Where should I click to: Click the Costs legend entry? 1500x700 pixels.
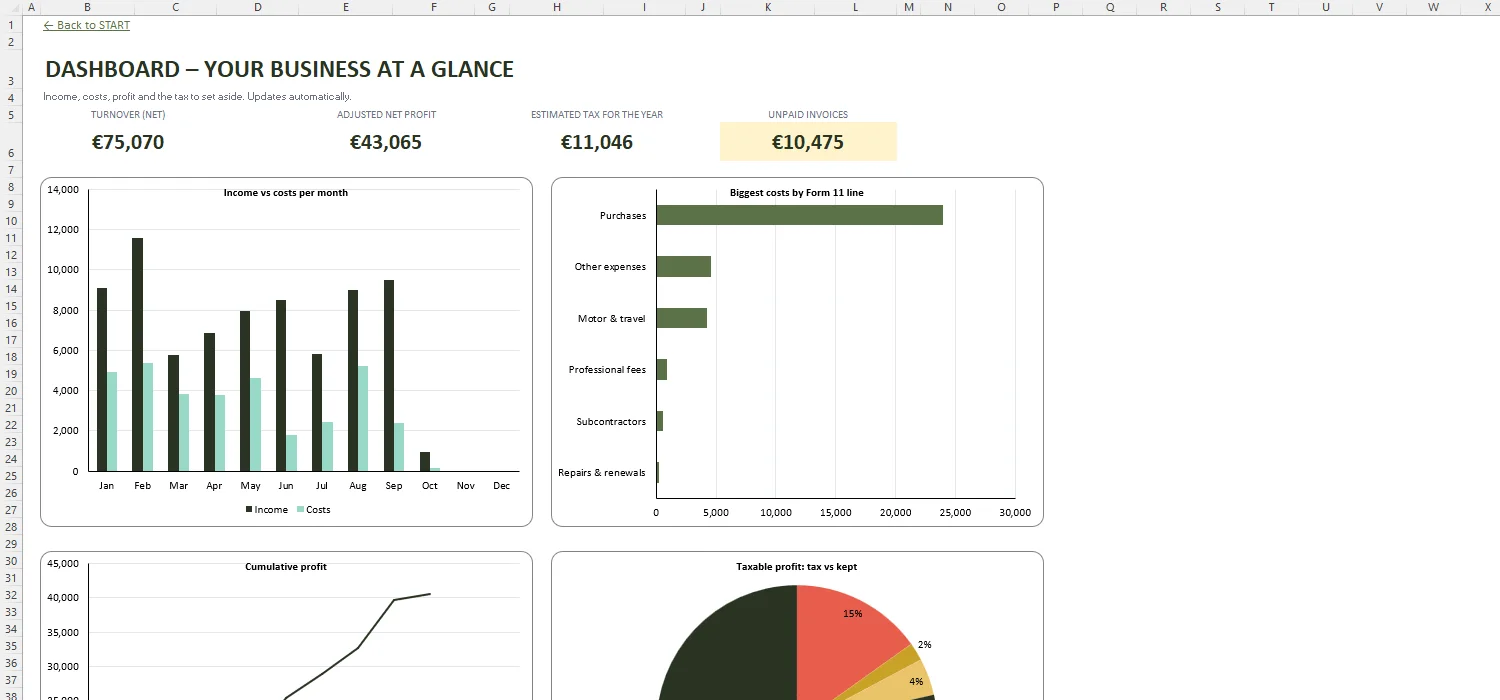point(313,509)
